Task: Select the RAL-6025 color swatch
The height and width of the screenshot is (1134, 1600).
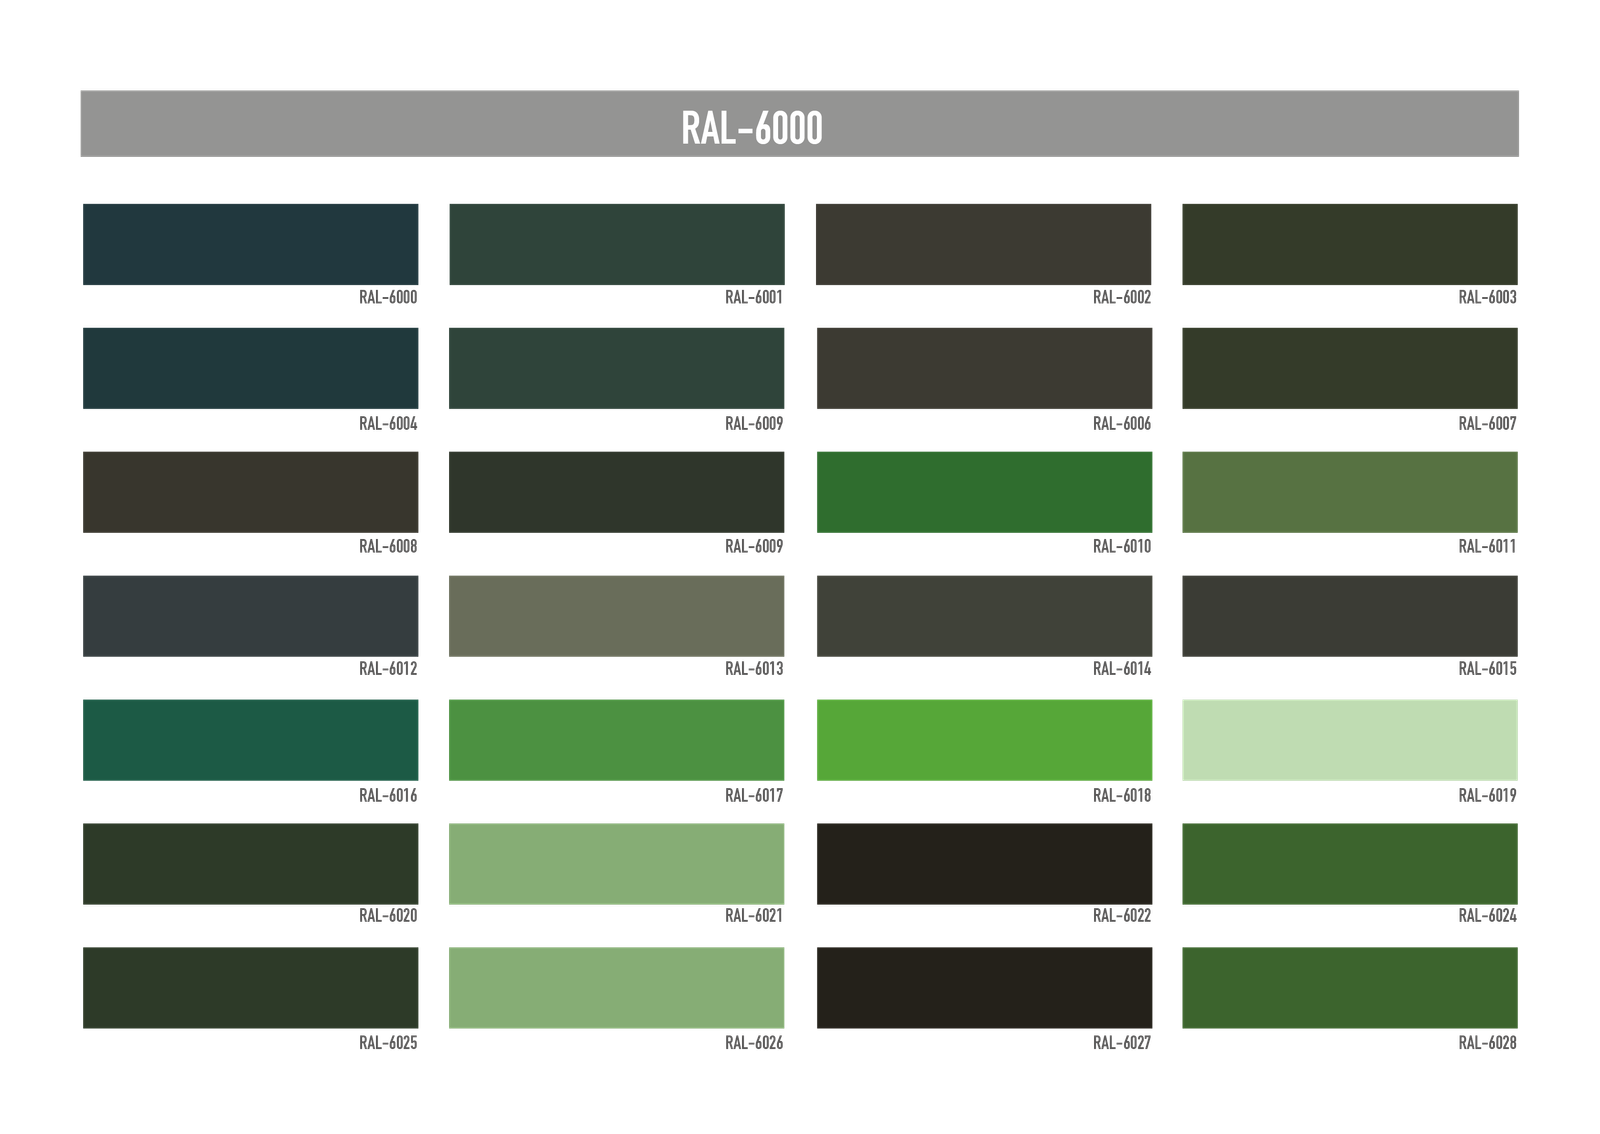Action: (x=250, y=988)
